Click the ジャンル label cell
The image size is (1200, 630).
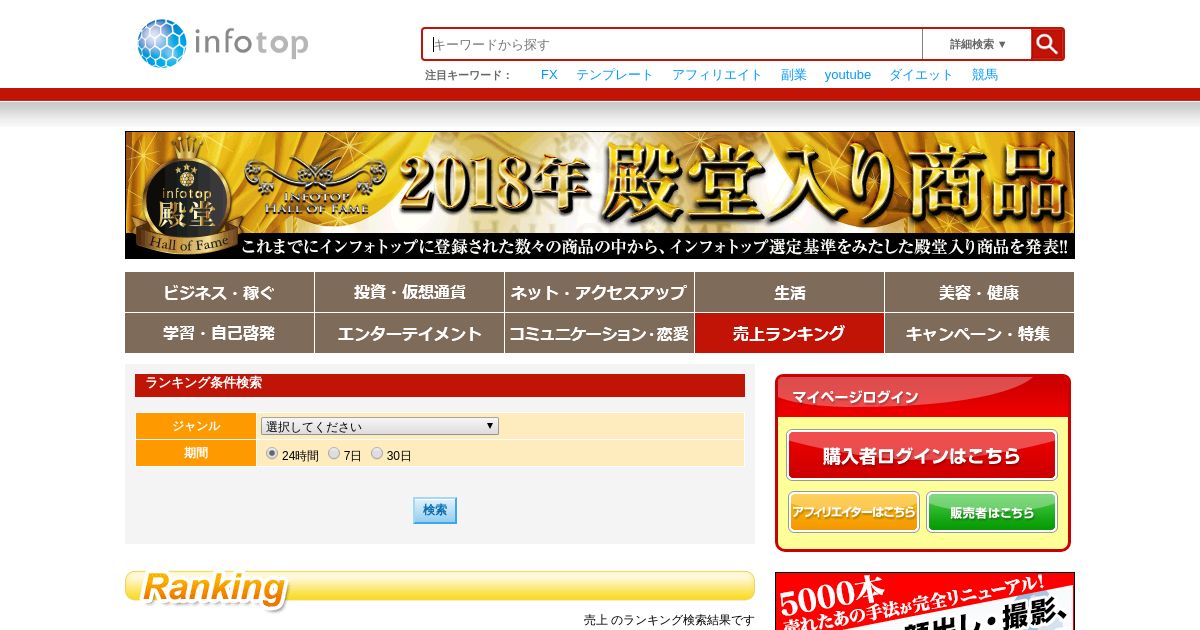coord(196,426)
